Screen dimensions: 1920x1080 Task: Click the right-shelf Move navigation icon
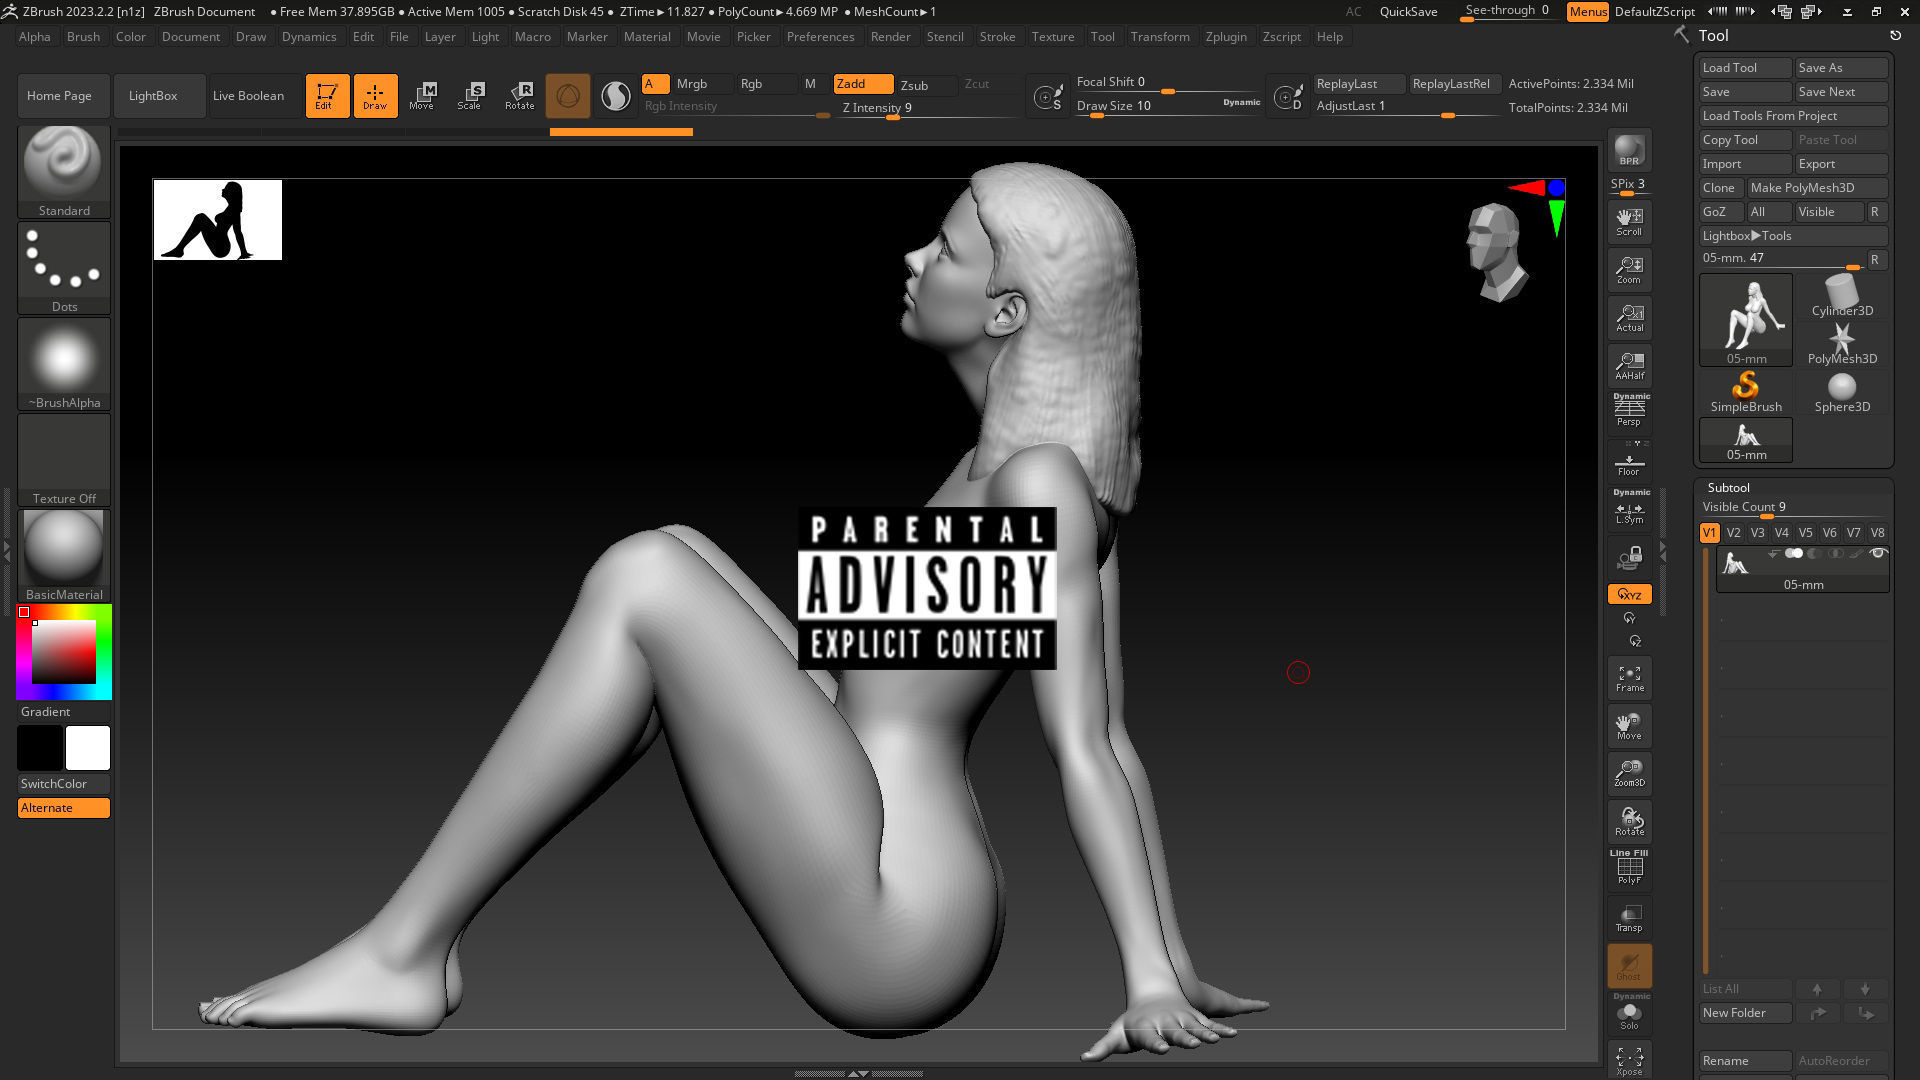click(x=1629, y=726)
